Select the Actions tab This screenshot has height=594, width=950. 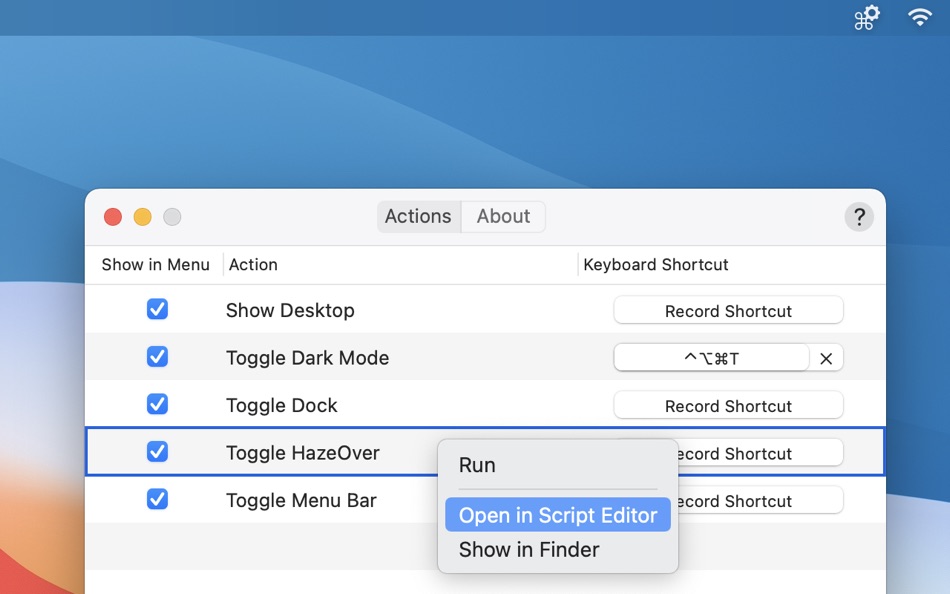(x=418, y=217)
